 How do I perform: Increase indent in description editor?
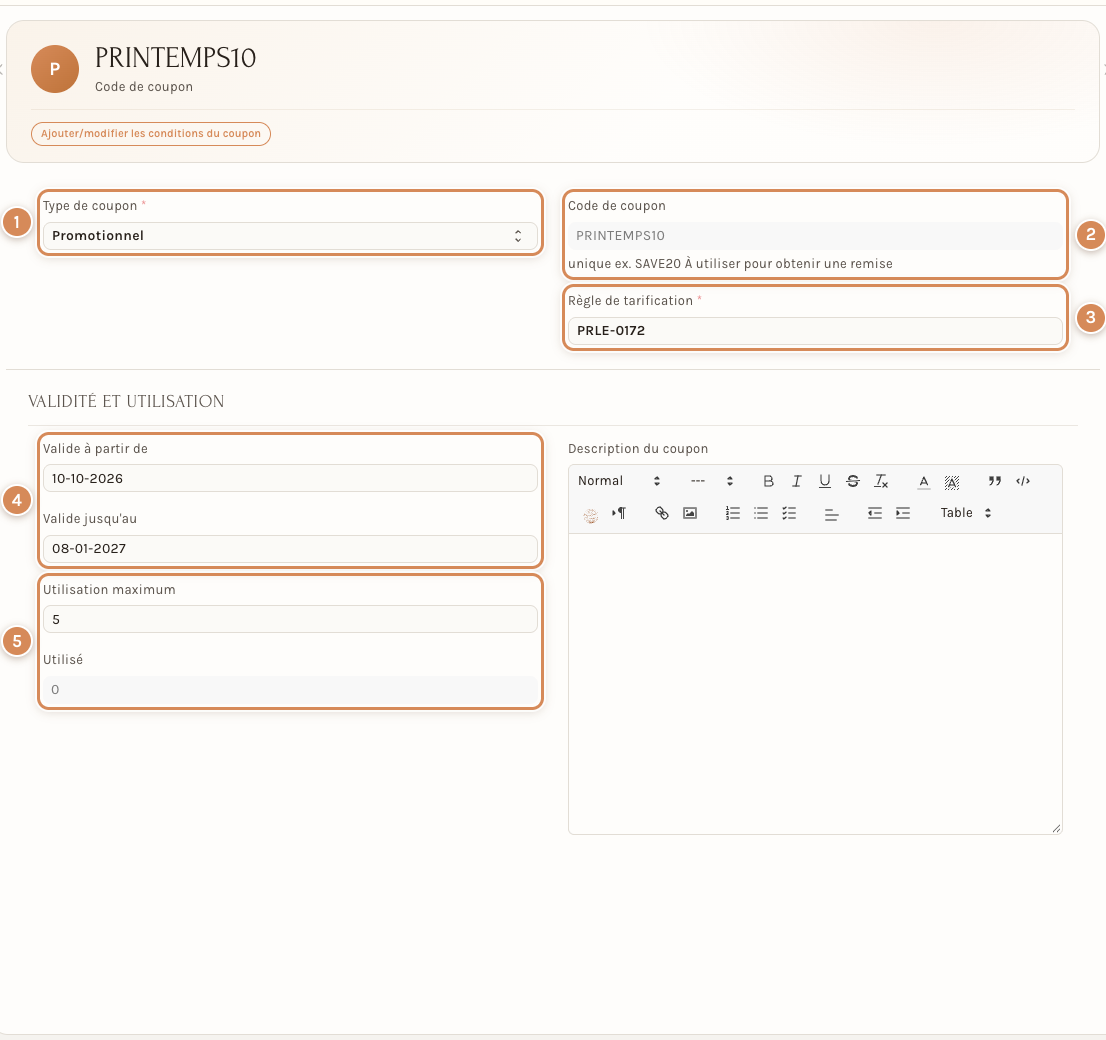(x=903, y=513)
